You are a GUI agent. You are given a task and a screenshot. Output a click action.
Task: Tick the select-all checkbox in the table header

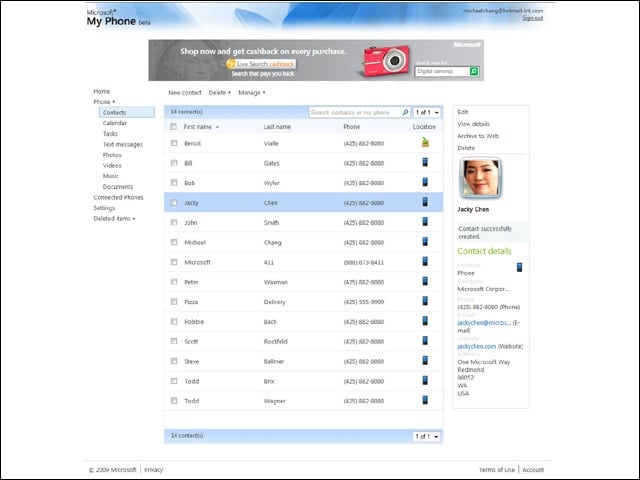coord(173,127)
